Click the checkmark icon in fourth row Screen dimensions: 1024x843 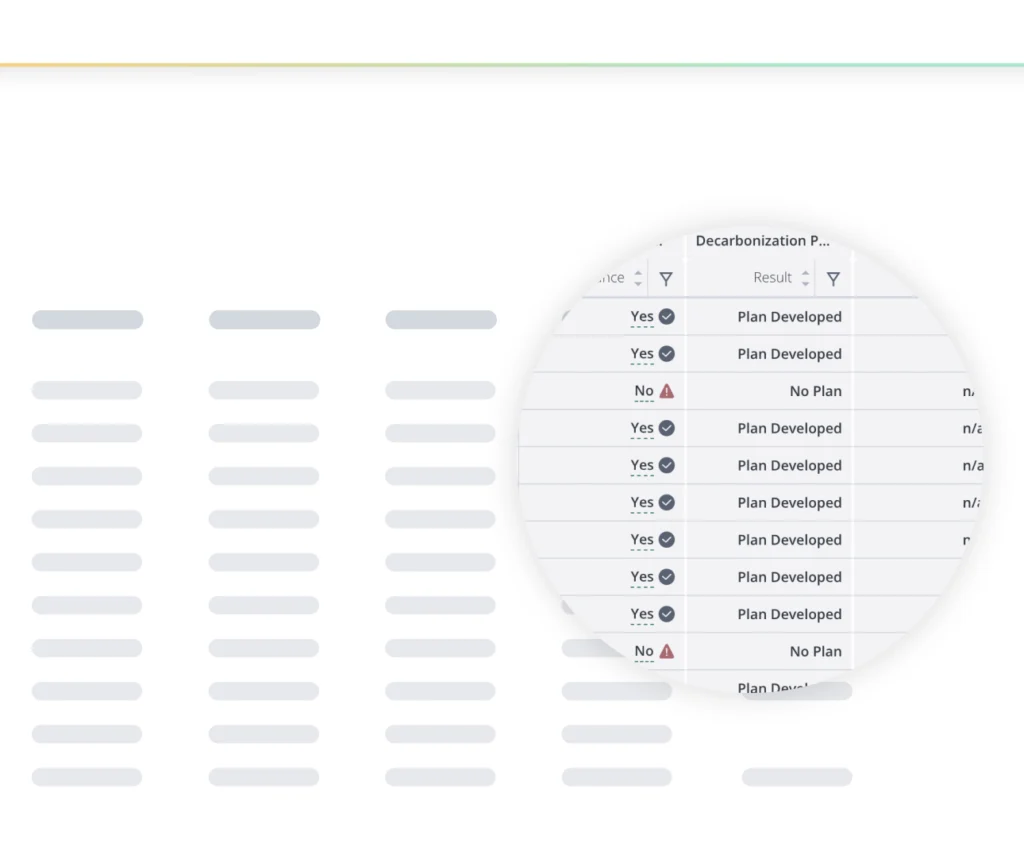coord(667,428)
